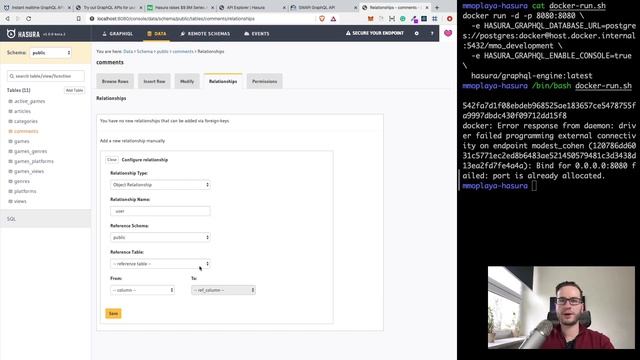
Task: Open the categories table
Action: (26, 121)
